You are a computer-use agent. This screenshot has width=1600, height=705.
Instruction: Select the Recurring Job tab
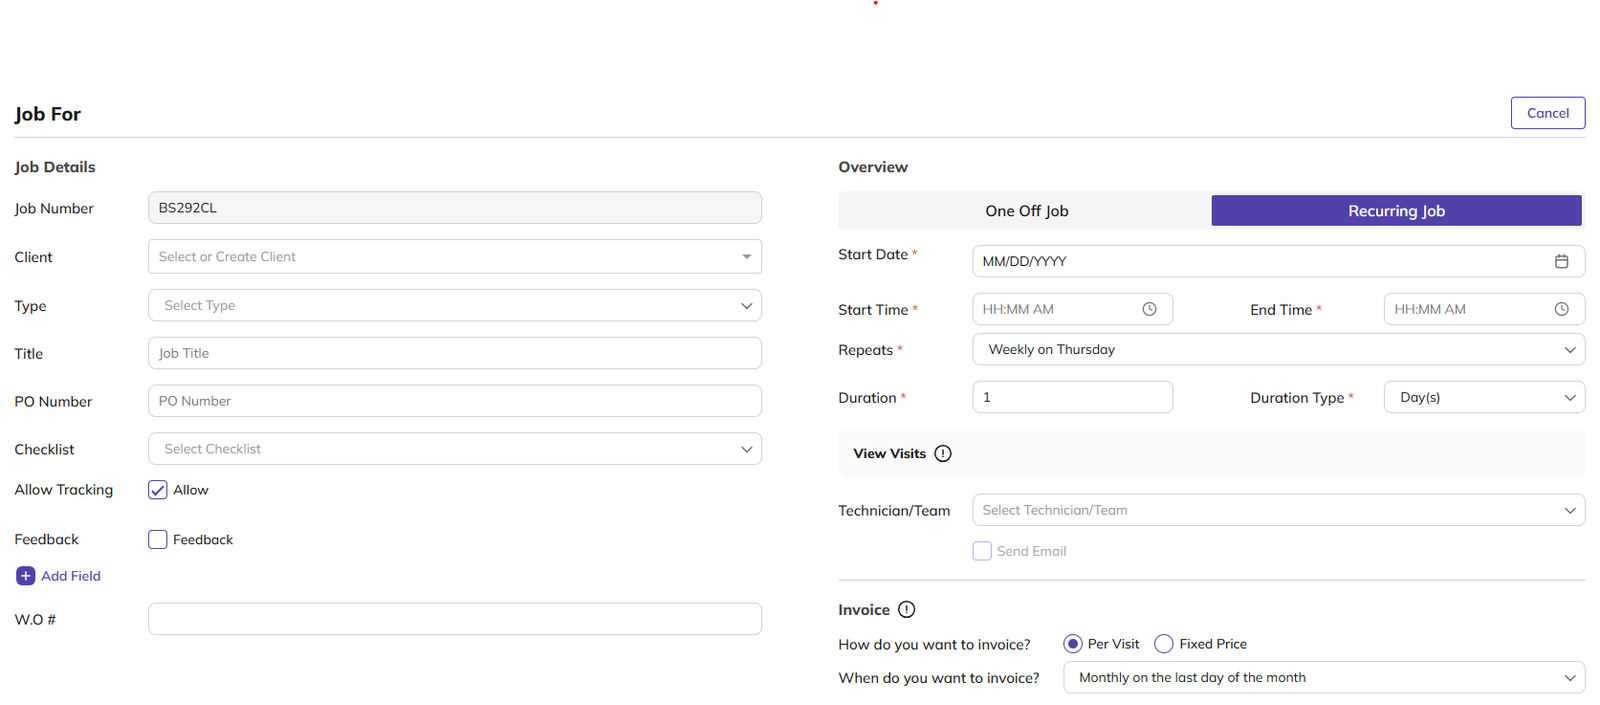[1396, 211]
